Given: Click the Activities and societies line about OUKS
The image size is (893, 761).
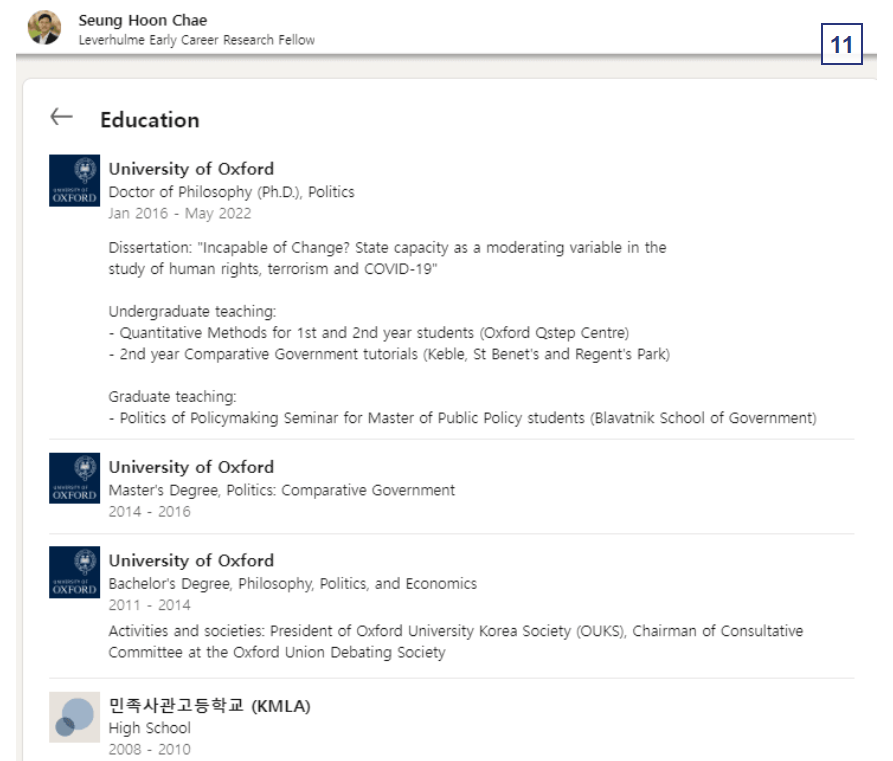Looking at the screenshot, I should (x=456, y=631).
